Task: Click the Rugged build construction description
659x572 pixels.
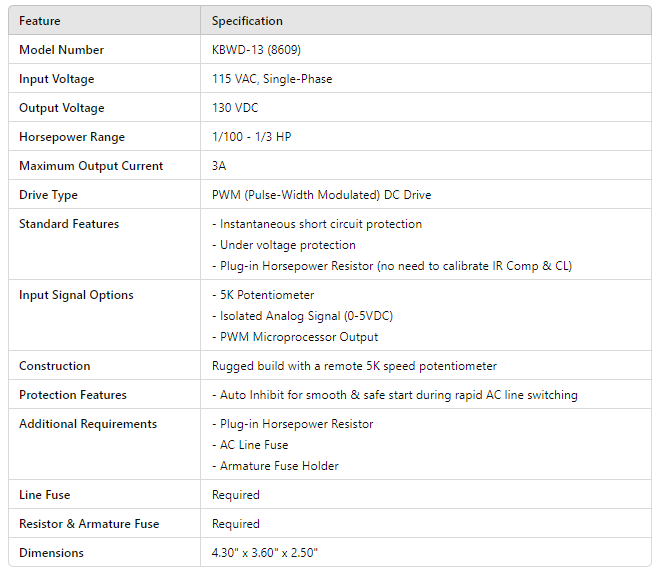Action: (x=354, y=366)
